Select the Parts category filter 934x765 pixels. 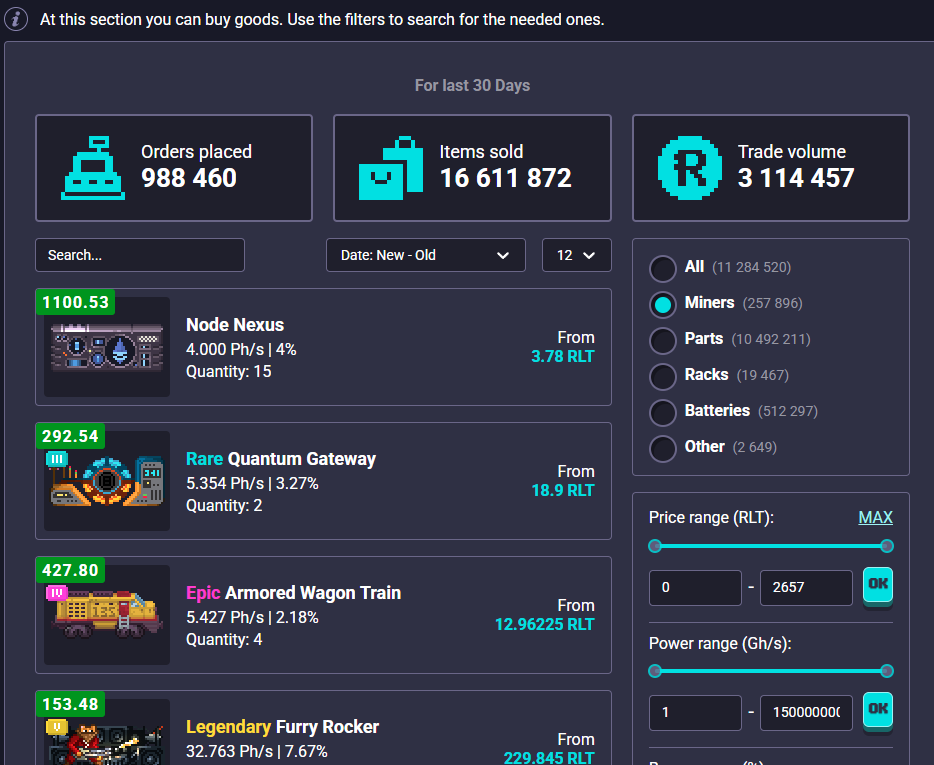(x=662, y=340)
